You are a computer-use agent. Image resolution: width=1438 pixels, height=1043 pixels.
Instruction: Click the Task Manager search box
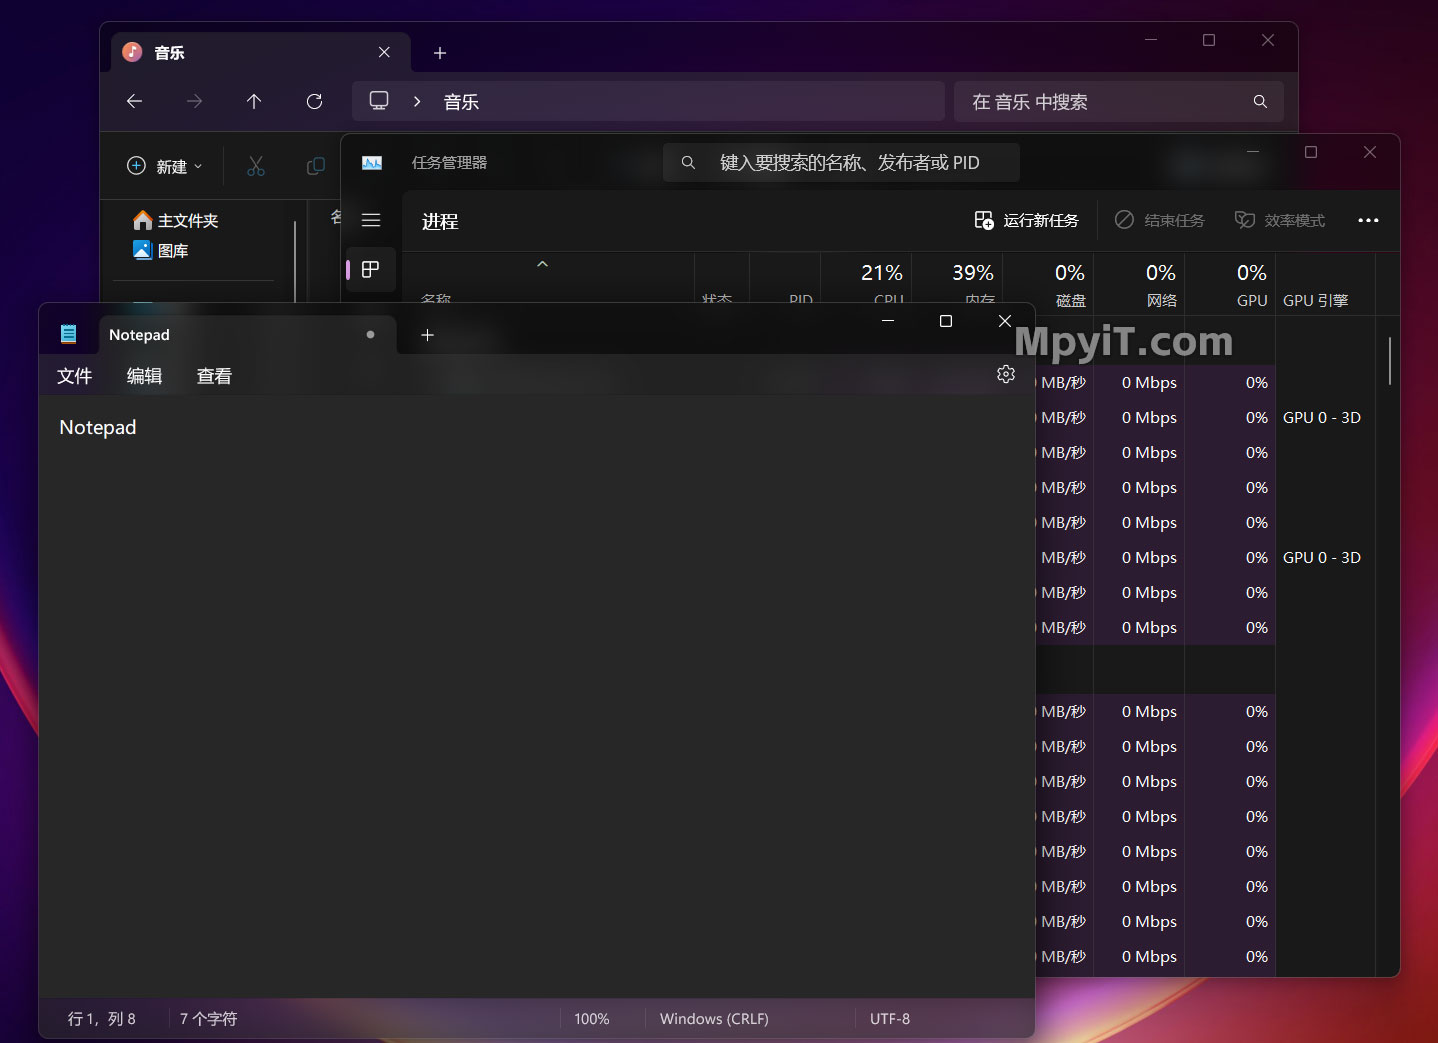(x=841, y=162)
